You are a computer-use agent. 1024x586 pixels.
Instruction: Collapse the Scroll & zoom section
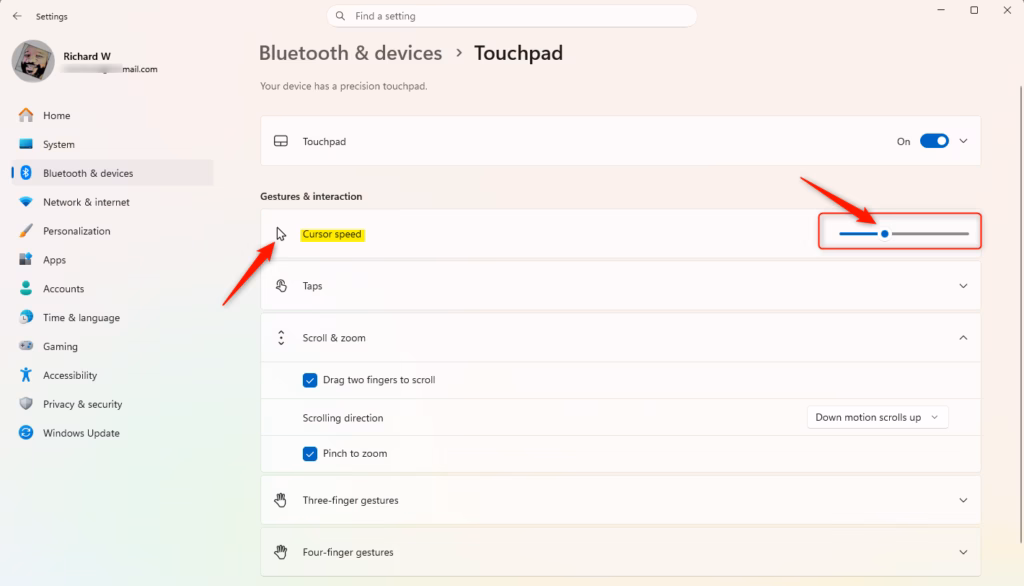963,338
